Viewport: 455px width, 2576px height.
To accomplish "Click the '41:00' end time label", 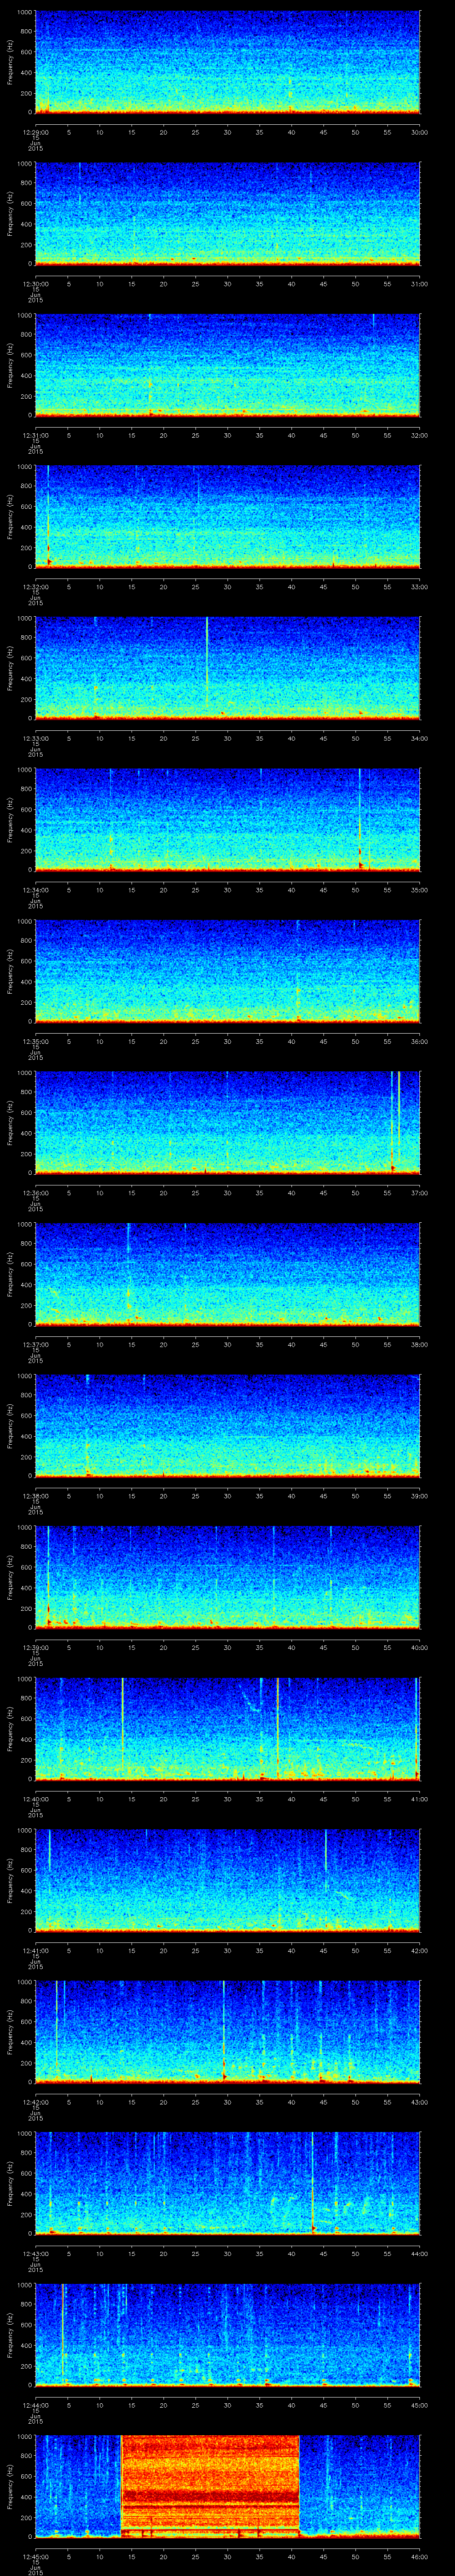I will (x=419, y=1798).
